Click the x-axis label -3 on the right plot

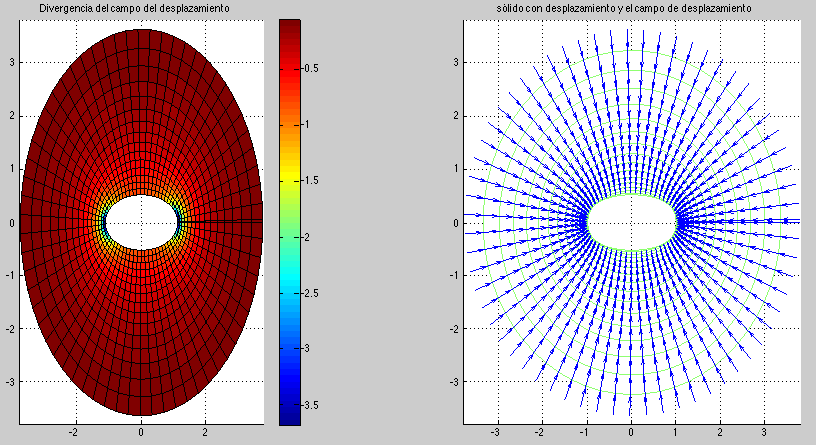[x=496, y=434]
